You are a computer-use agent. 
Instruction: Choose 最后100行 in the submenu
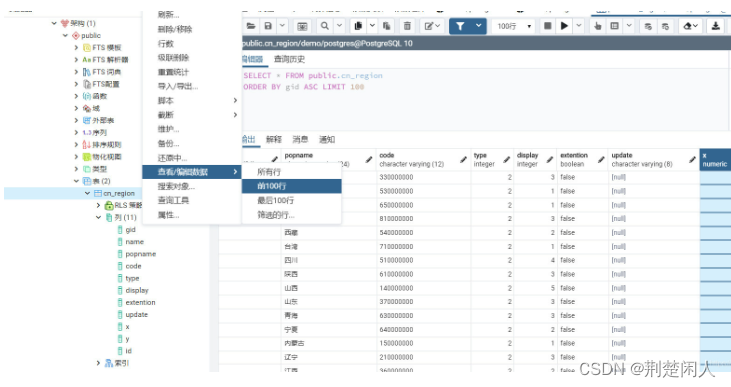click(292, 200)
